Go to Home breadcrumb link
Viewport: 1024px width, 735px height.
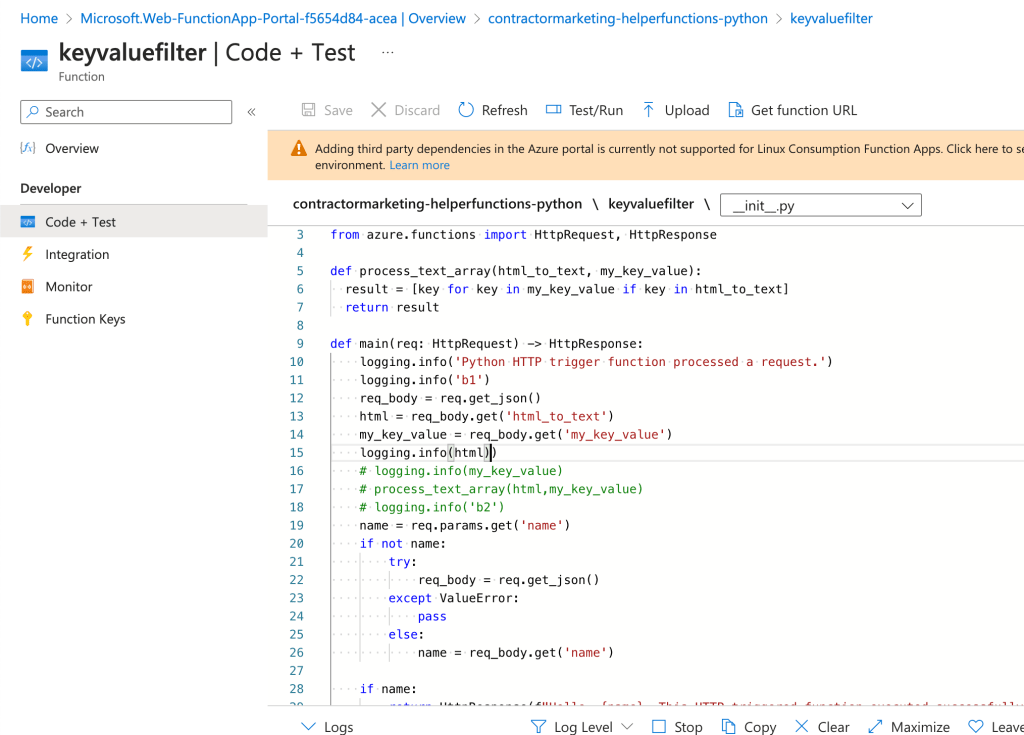click(39, 18)
